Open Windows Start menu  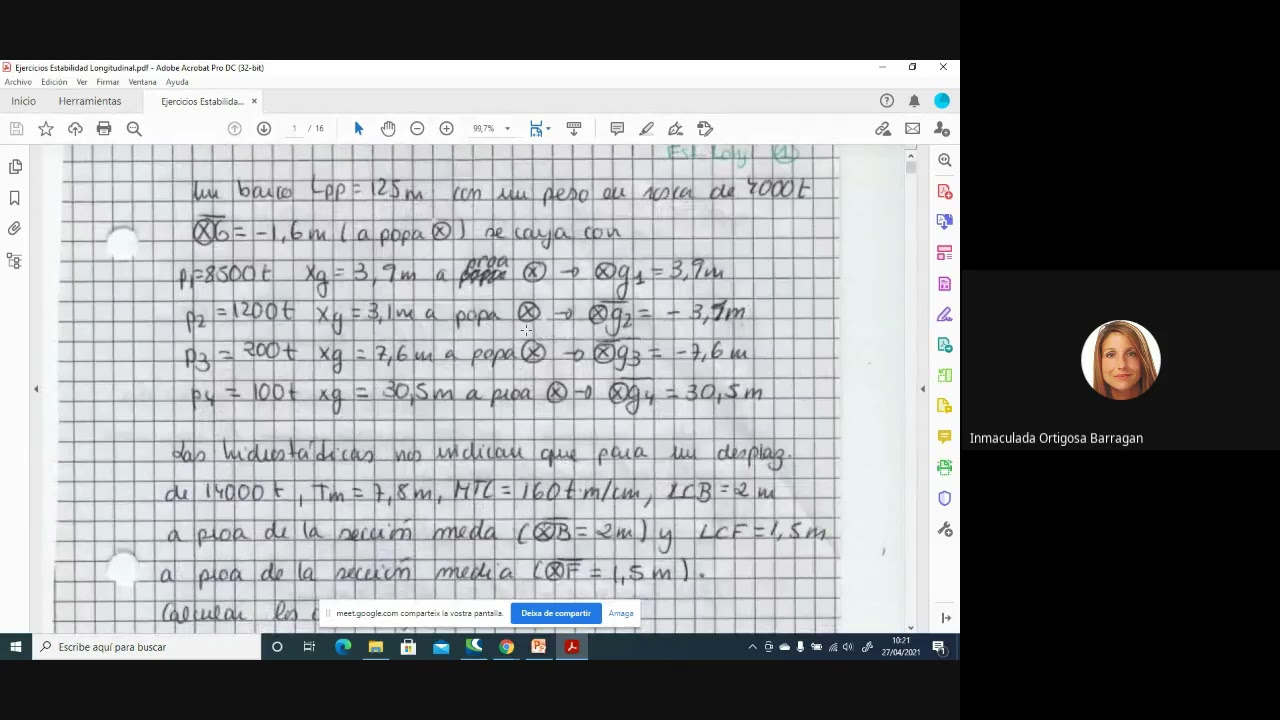(16, 647)
